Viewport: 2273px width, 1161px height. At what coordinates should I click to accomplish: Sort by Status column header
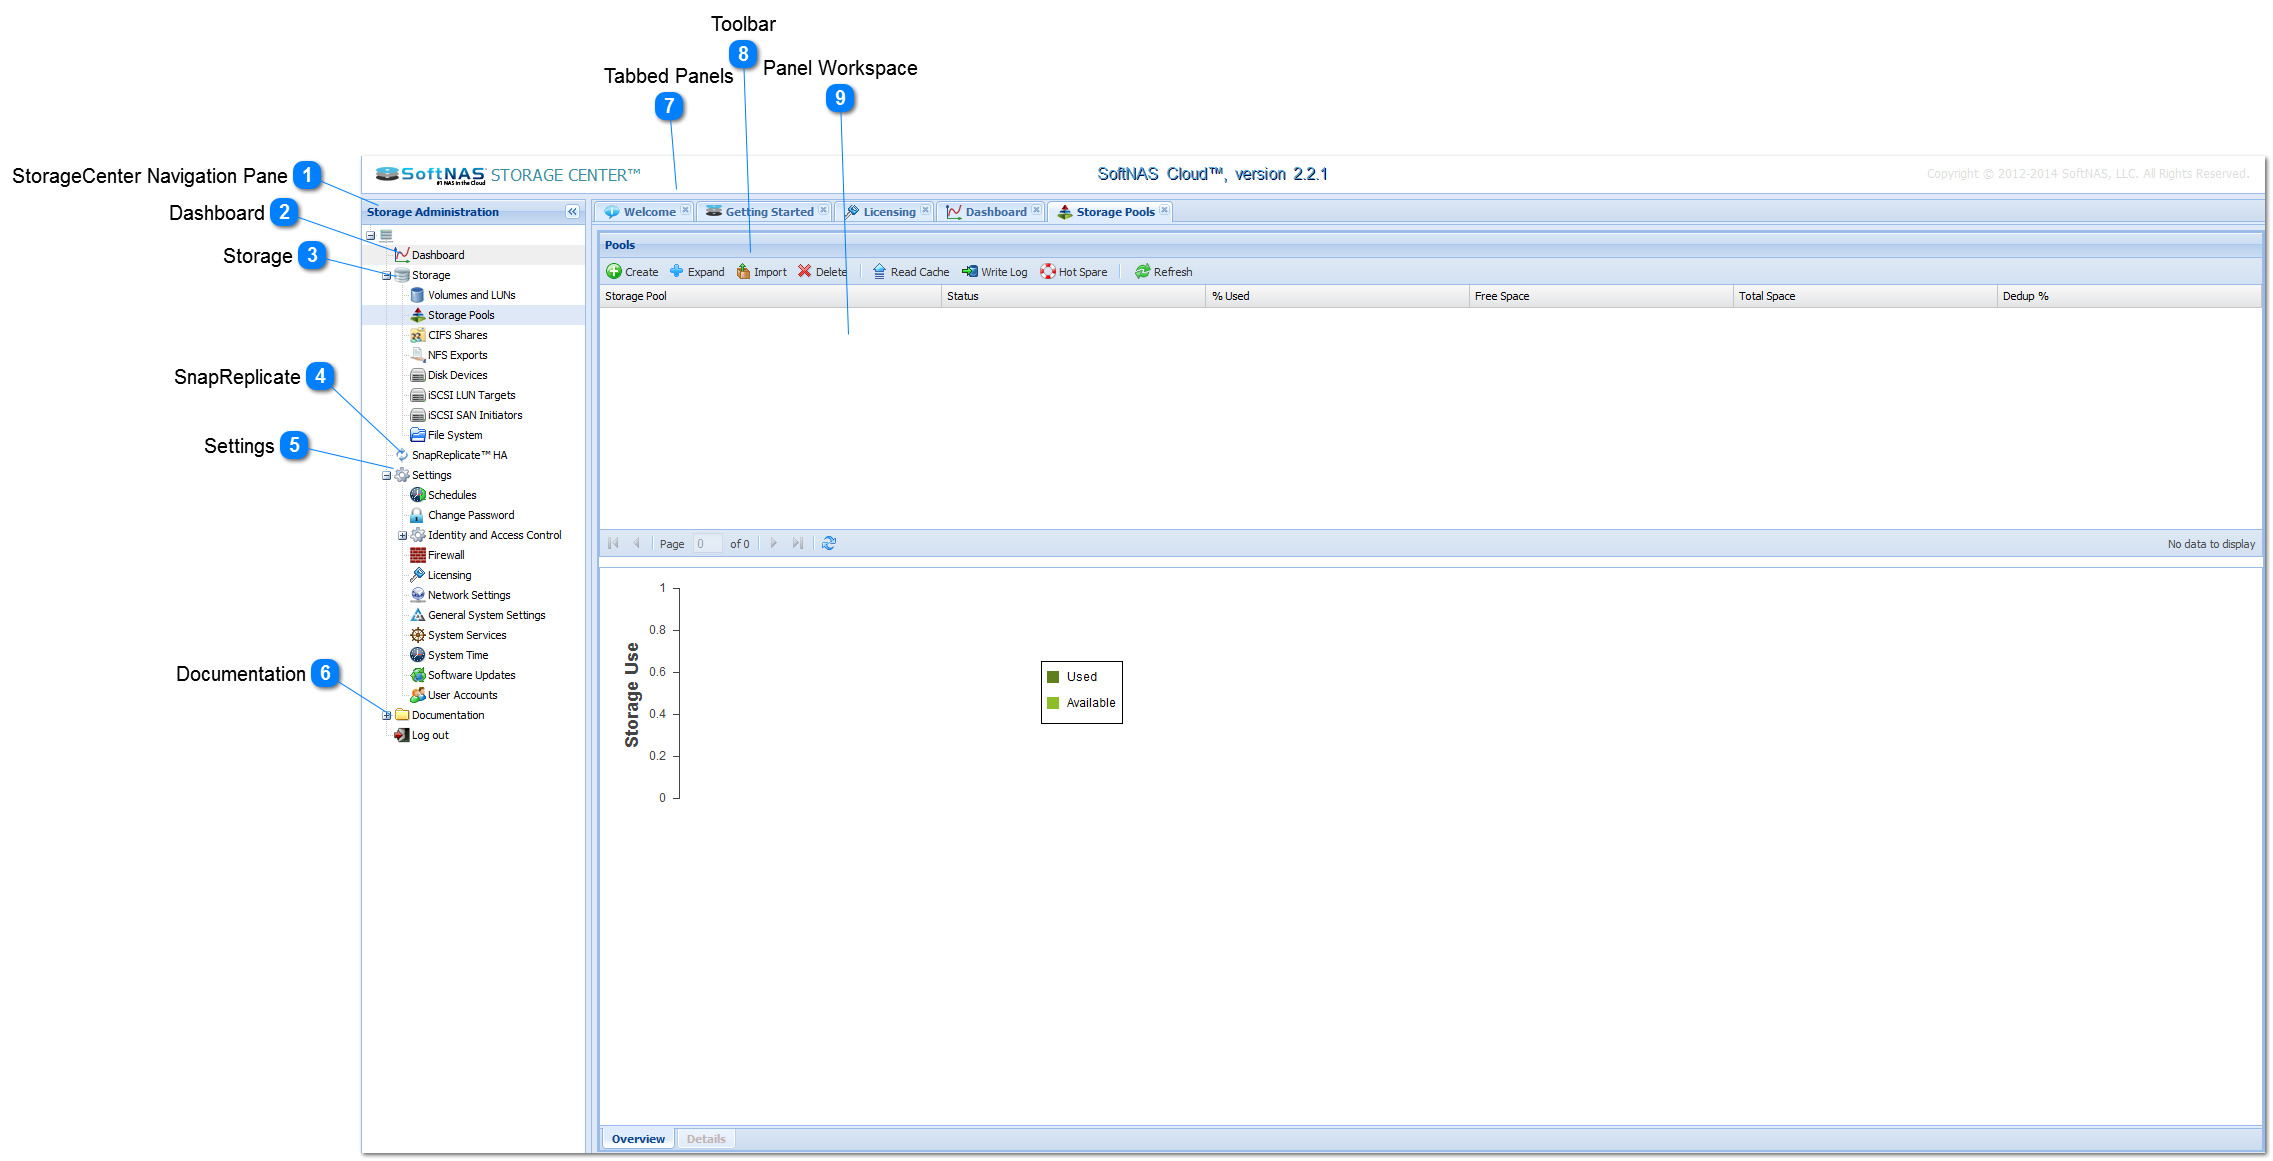pos(1074,296)
